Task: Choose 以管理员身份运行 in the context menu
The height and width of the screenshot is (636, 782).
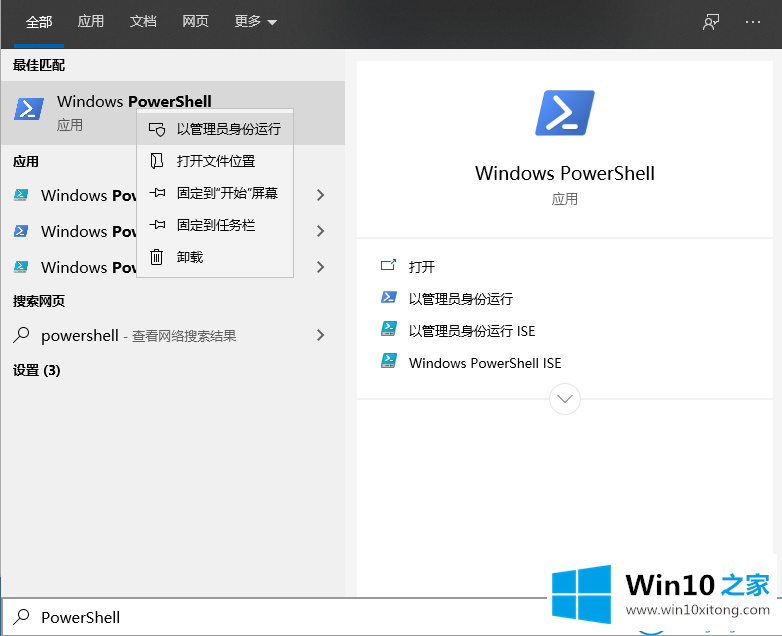Action: tap(215, 129)
